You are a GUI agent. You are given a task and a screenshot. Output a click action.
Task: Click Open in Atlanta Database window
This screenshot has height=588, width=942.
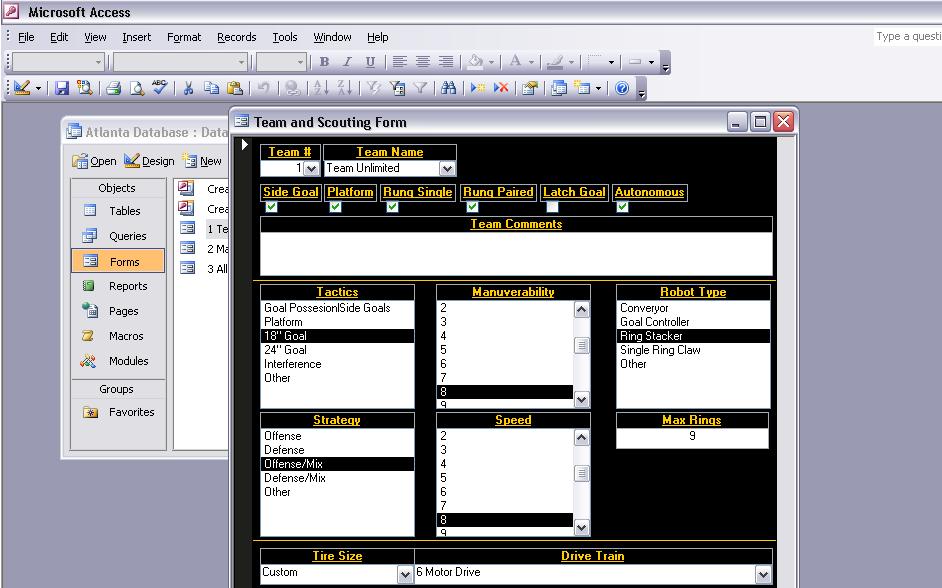click(94, 161)
